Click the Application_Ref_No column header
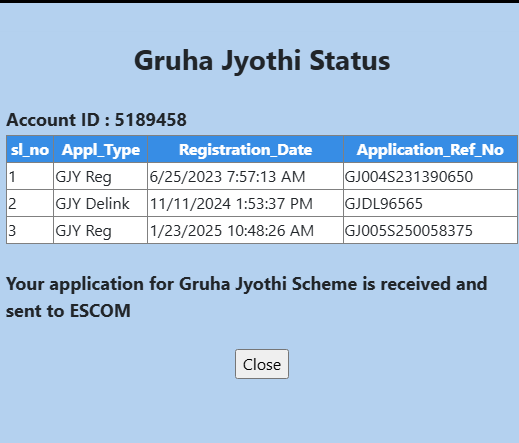 click(x=430, y=149)
